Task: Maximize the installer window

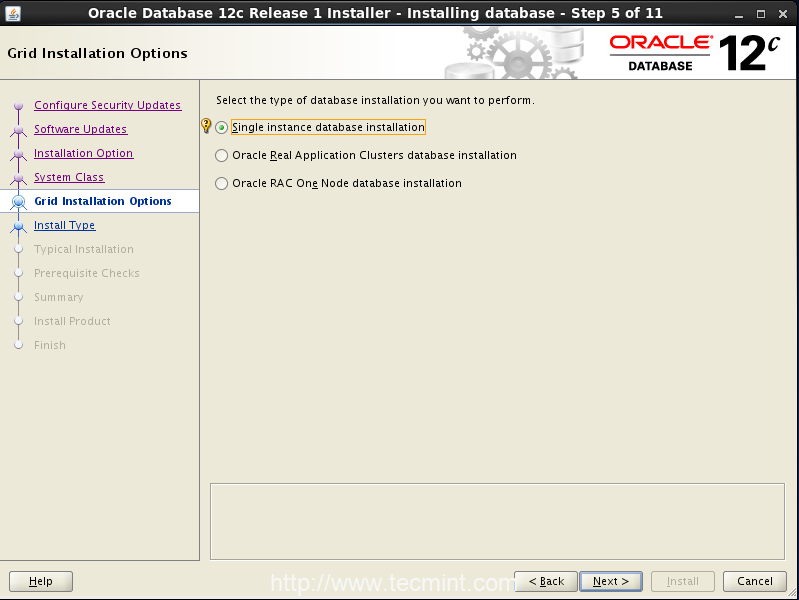Action: coord(761,14)
